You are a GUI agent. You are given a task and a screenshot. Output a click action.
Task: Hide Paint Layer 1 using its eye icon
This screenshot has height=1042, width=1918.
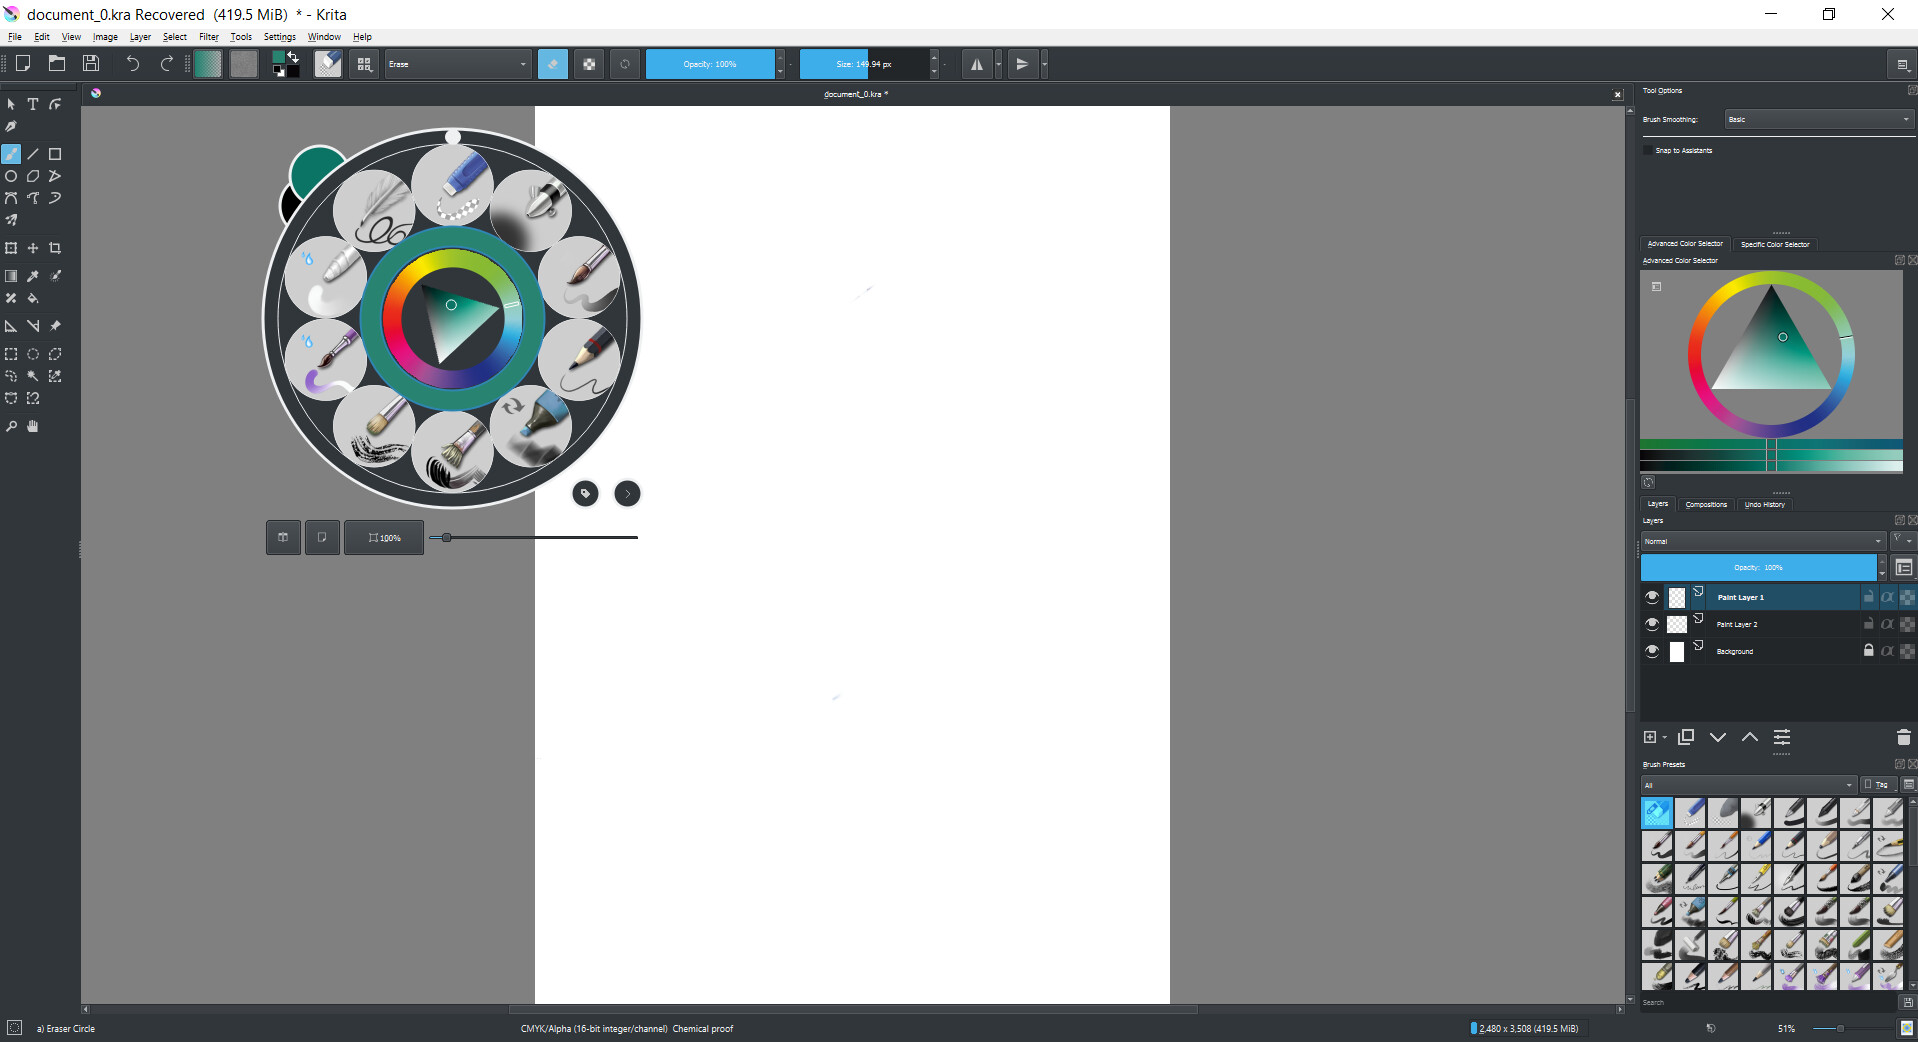[x=1652, y=597]
